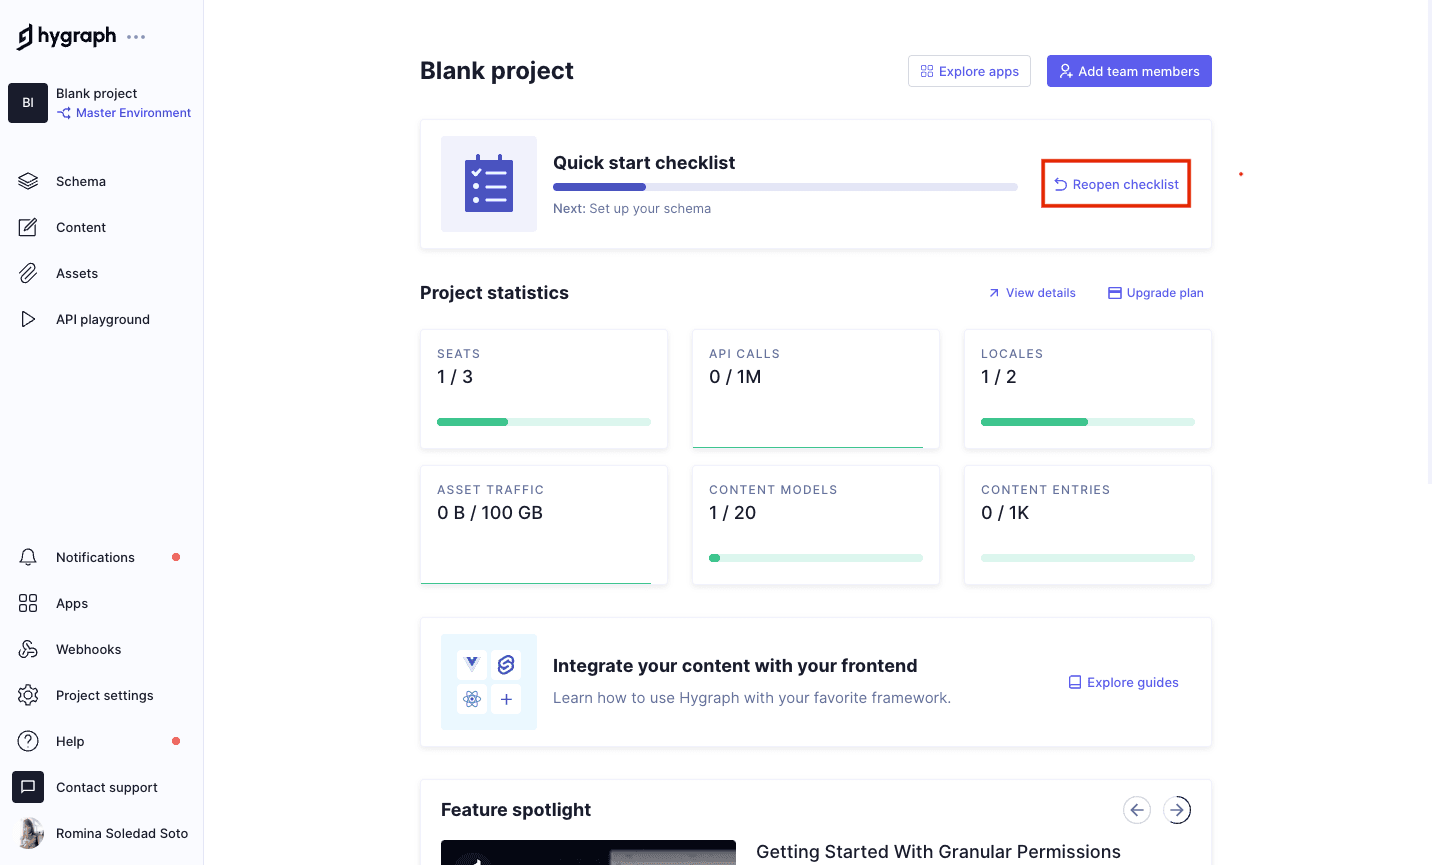This screenshot has height=865, width=1432.
Task: Open Project settings
Action: click(105, 695)
